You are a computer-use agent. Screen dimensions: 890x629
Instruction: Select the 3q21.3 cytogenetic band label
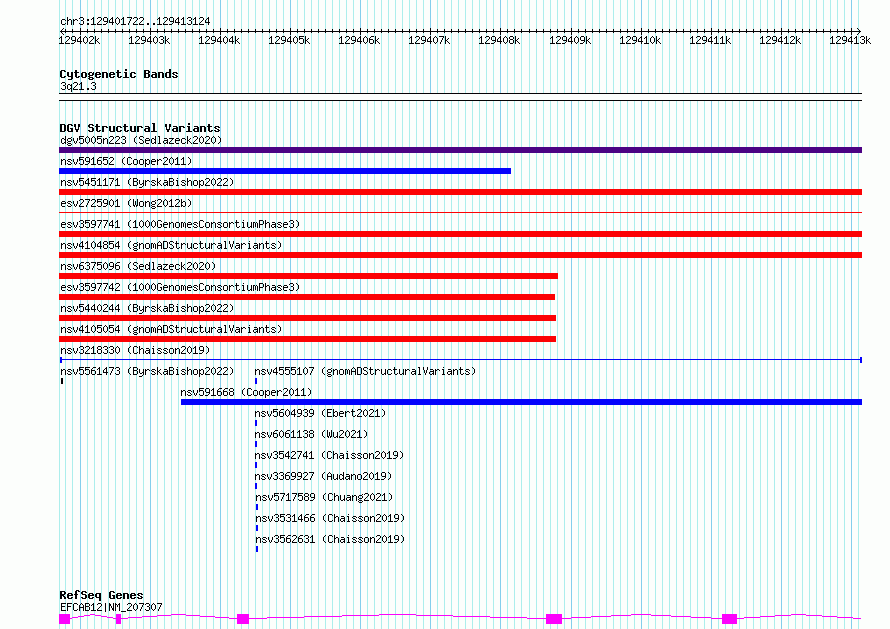pyautogui.click(x=78, y=86)
